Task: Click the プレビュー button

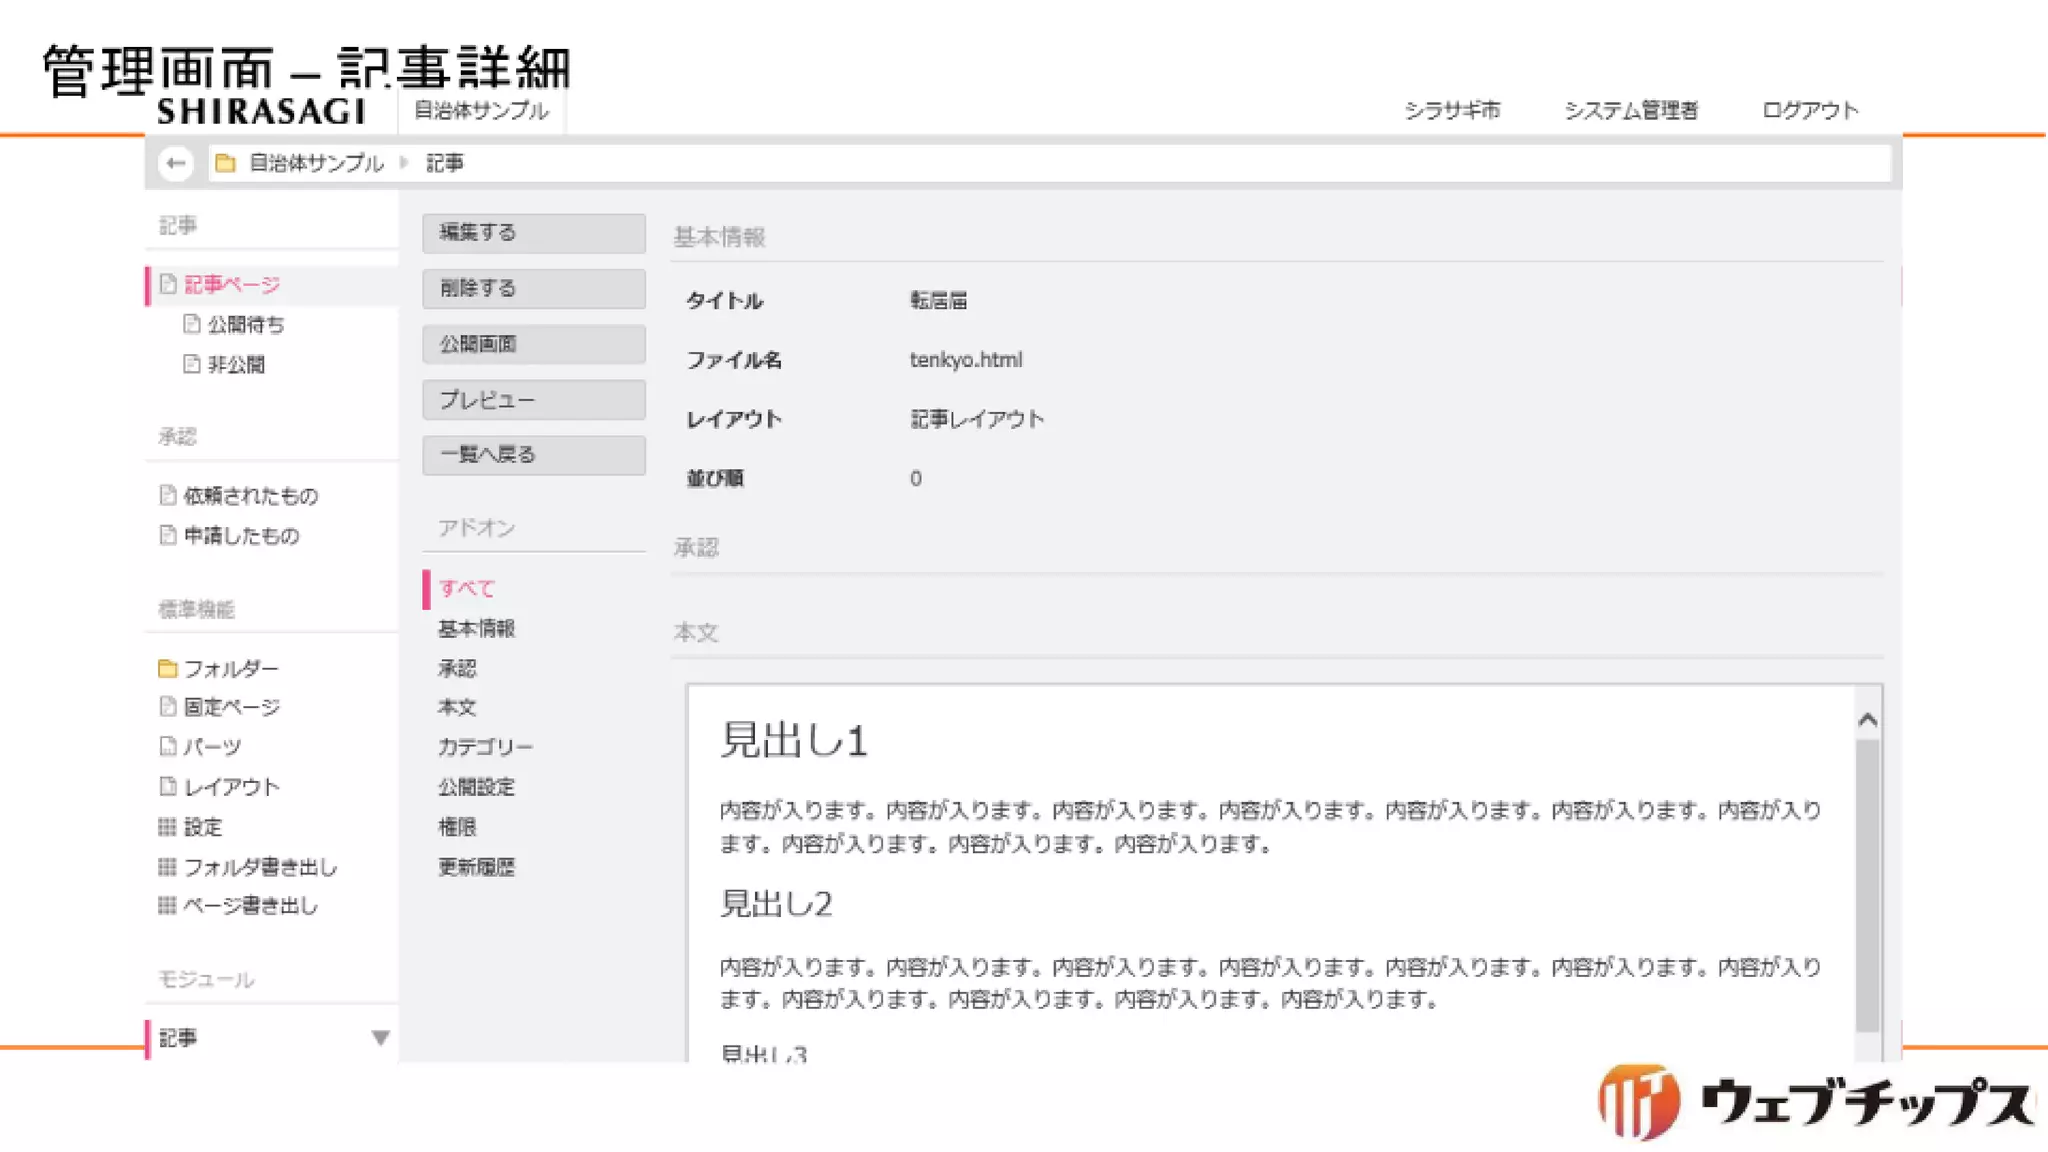Action: 533,400
